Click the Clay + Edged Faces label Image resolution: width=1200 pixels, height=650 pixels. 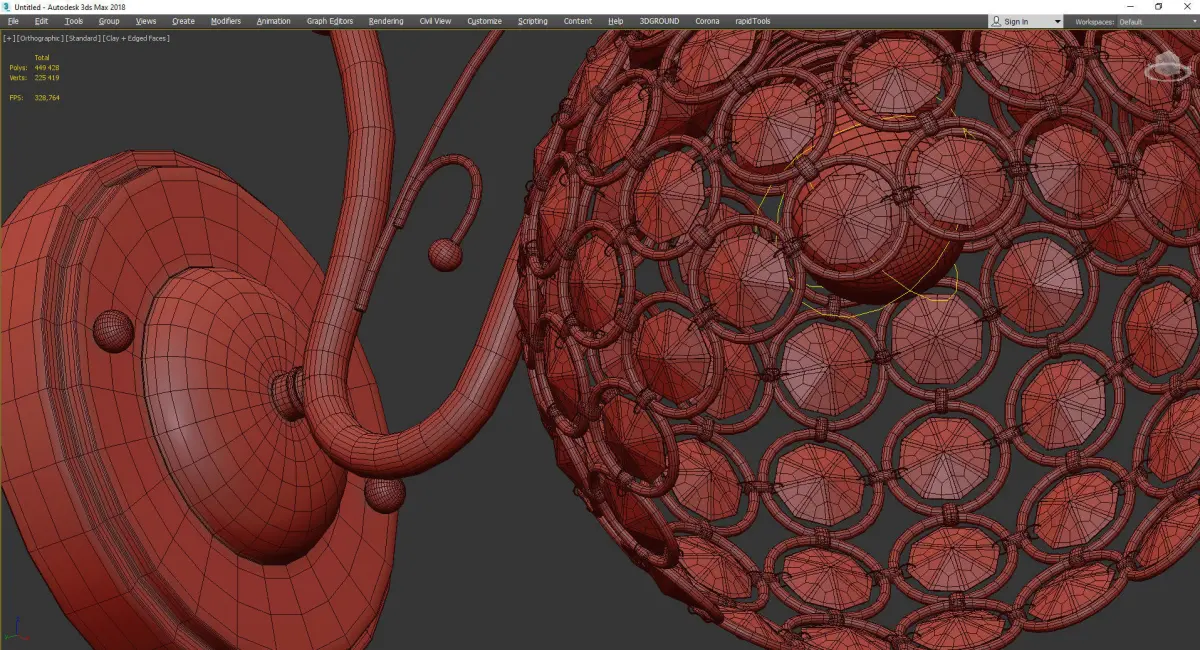tap(135, 38)
